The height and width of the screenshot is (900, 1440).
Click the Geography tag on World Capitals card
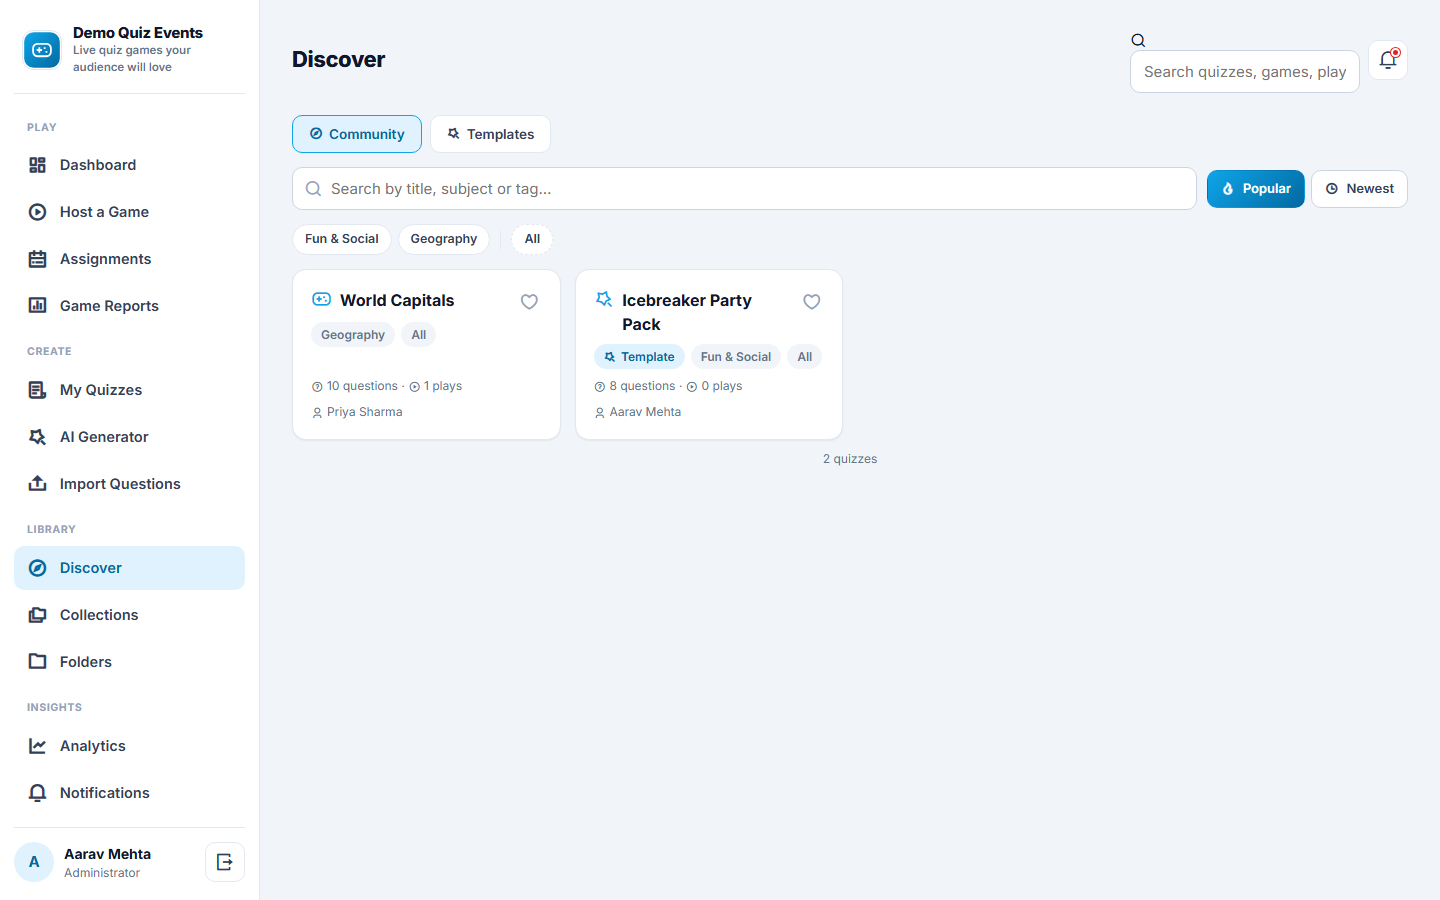click(x=353, y=335)
